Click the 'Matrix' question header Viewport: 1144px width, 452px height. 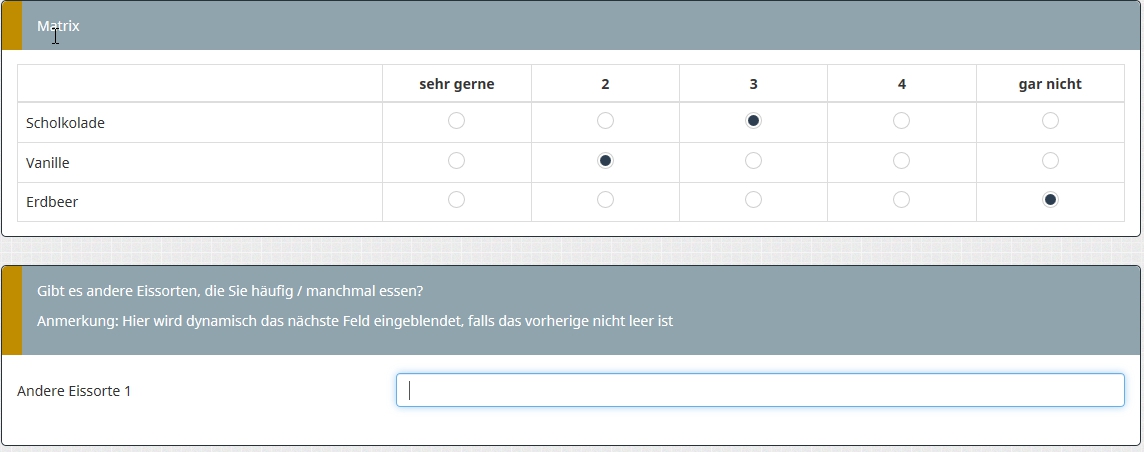click(58, 26)
